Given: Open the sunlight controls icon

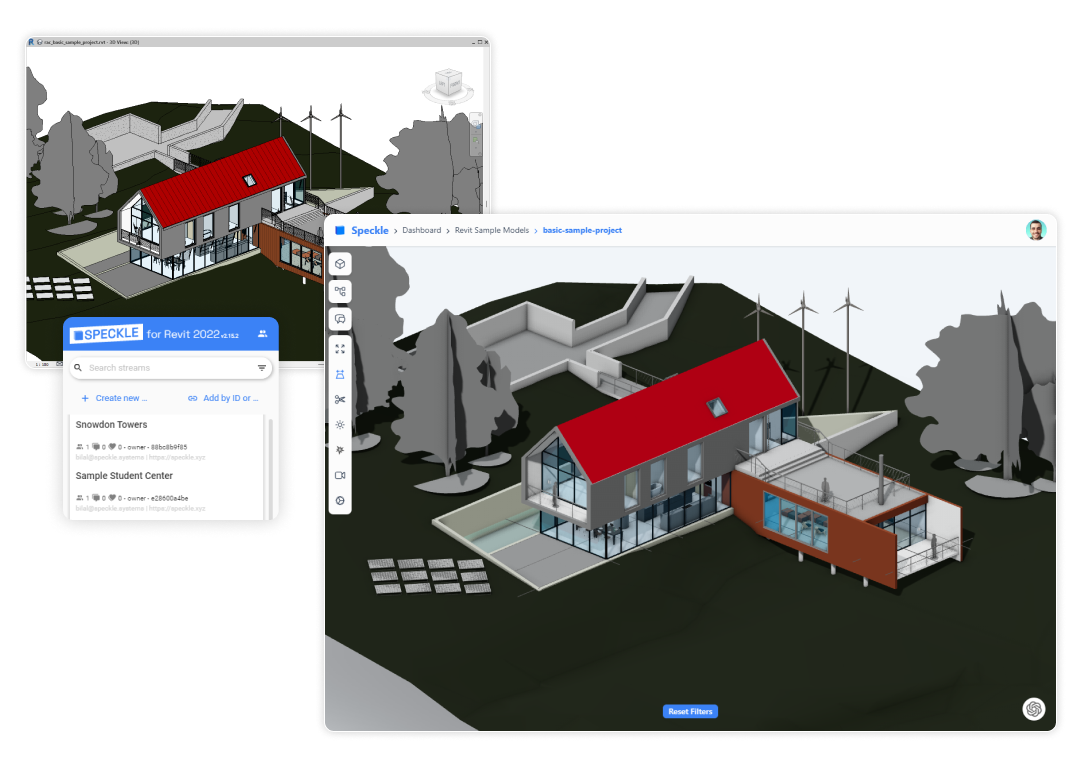Looking at the screenshot, I should point(340,424).
